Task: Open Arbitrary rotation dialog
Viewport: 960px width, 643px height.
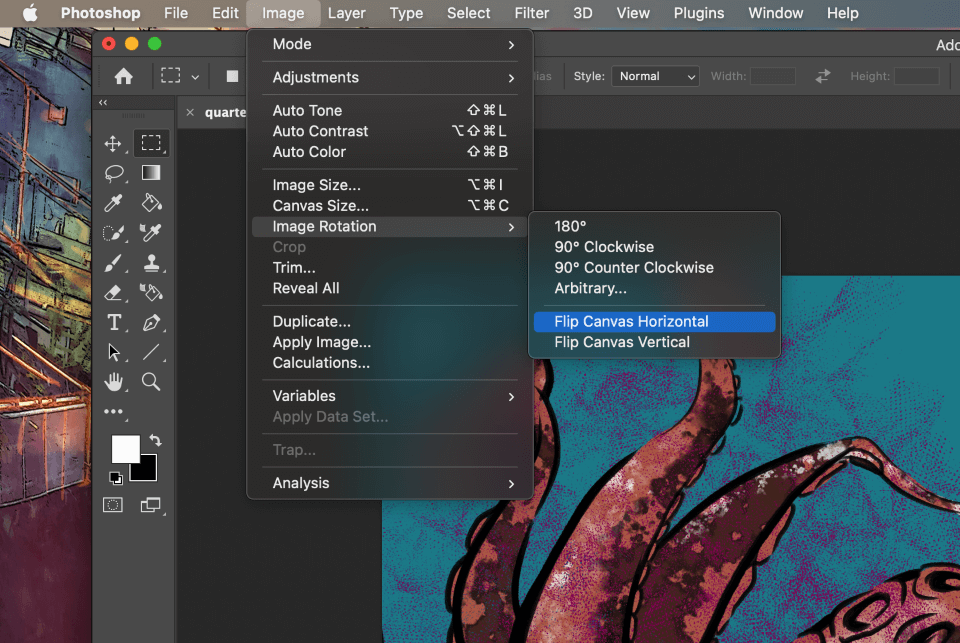Action: tap(654, 288)
